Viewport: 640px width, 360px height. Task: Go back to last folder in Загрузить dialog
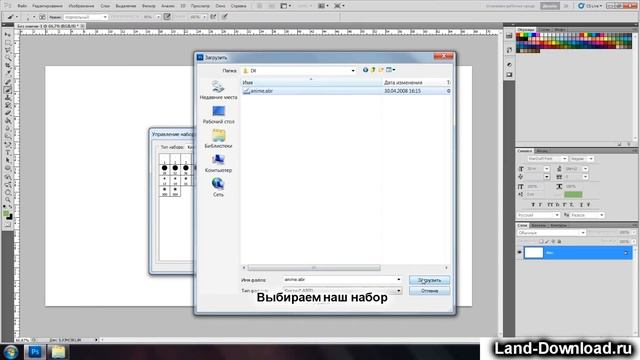pos(365,70)
